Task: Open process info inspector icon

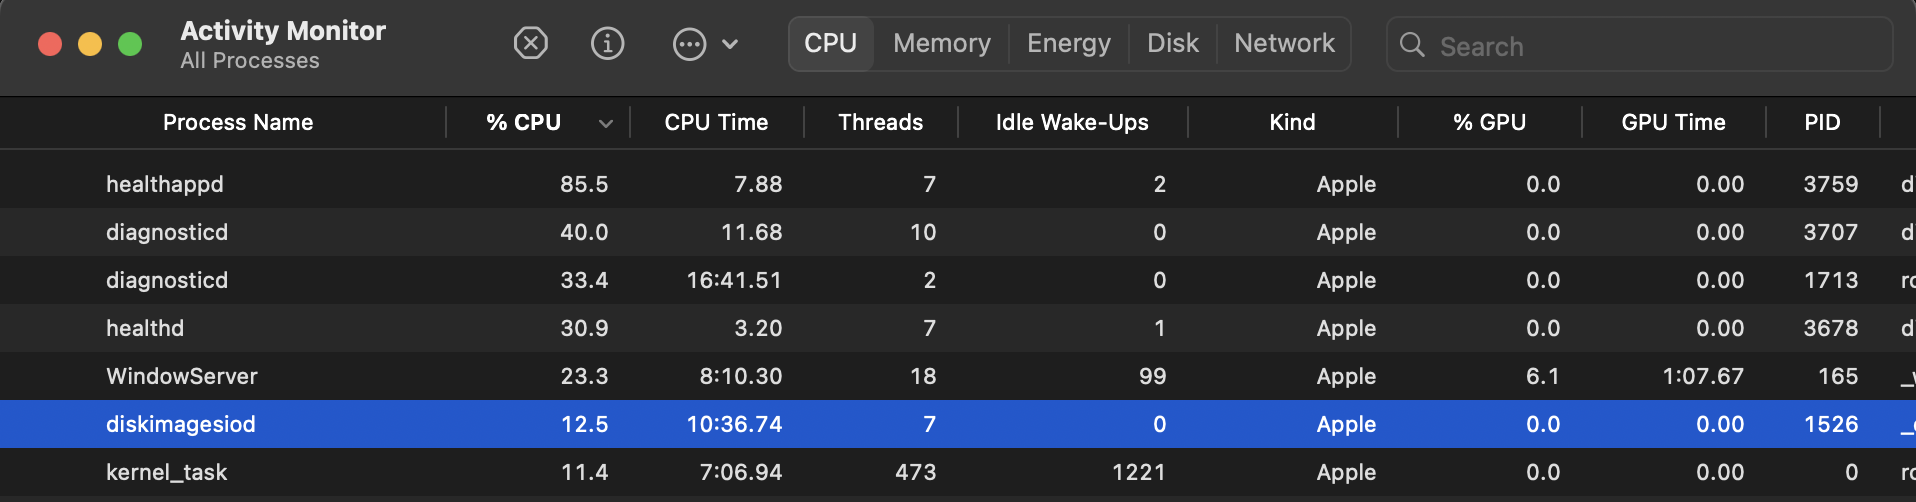Action: tap(608, 44)
